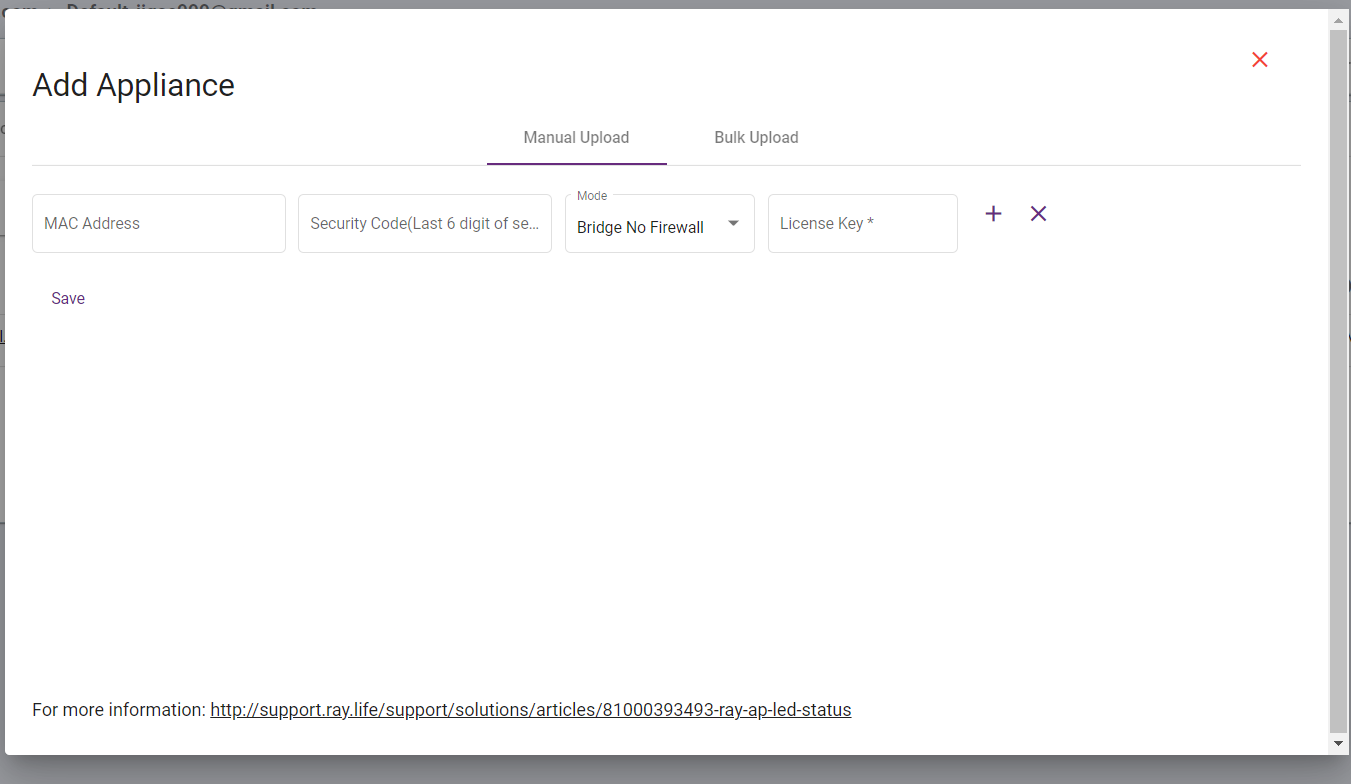Open the ray-ap-led-status support link
This screenshot has width=1351, height=784.
tap(530, 710)
